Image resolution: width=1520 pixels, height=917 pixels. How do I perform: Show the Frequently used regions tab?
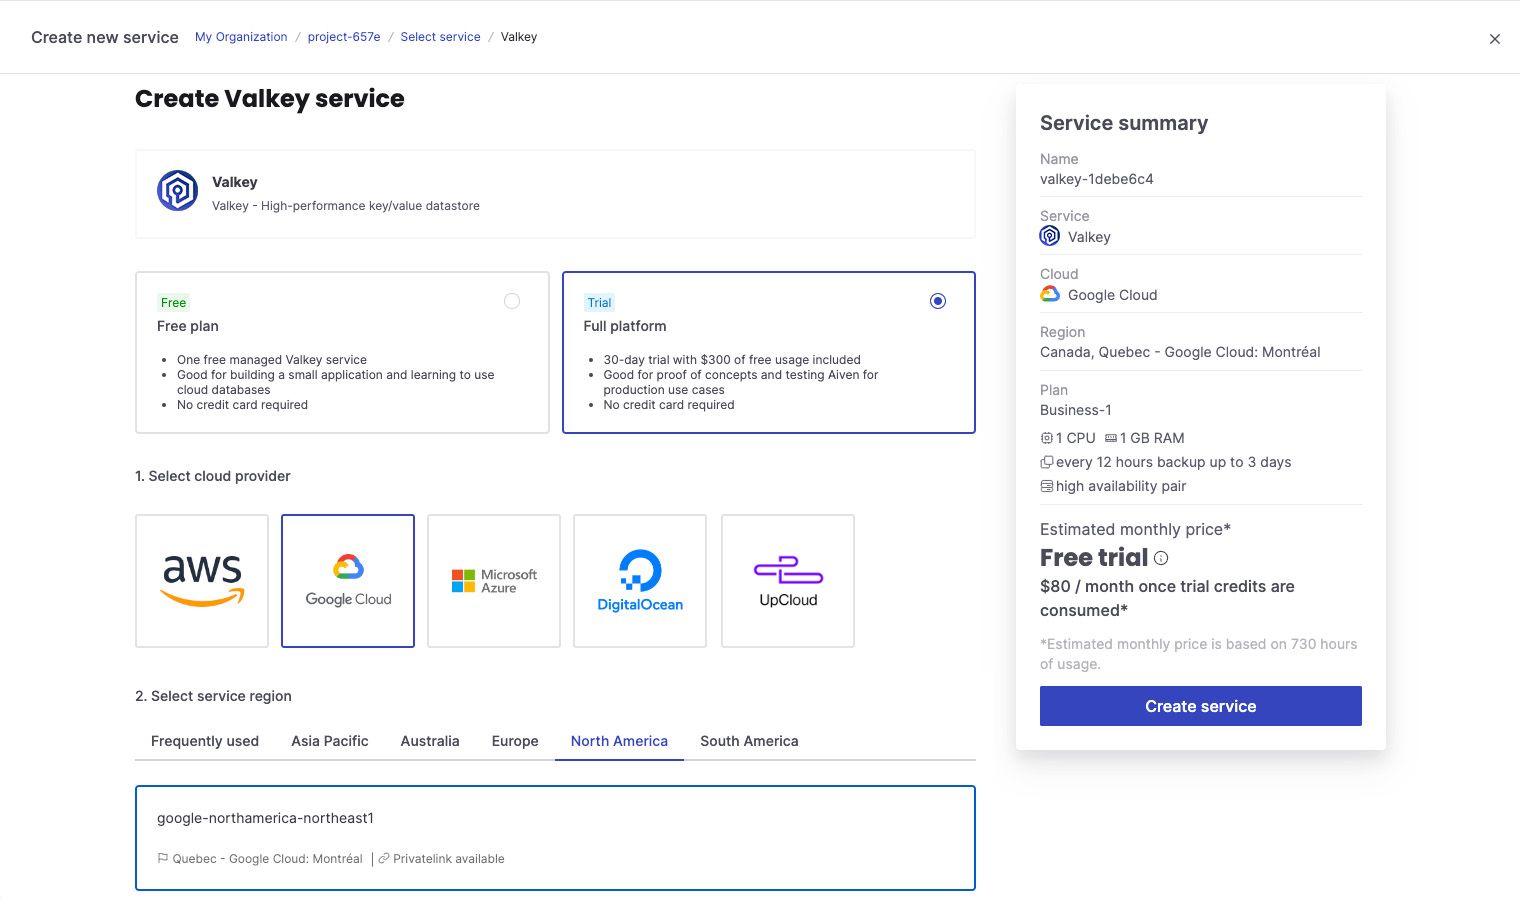point(205,741)
